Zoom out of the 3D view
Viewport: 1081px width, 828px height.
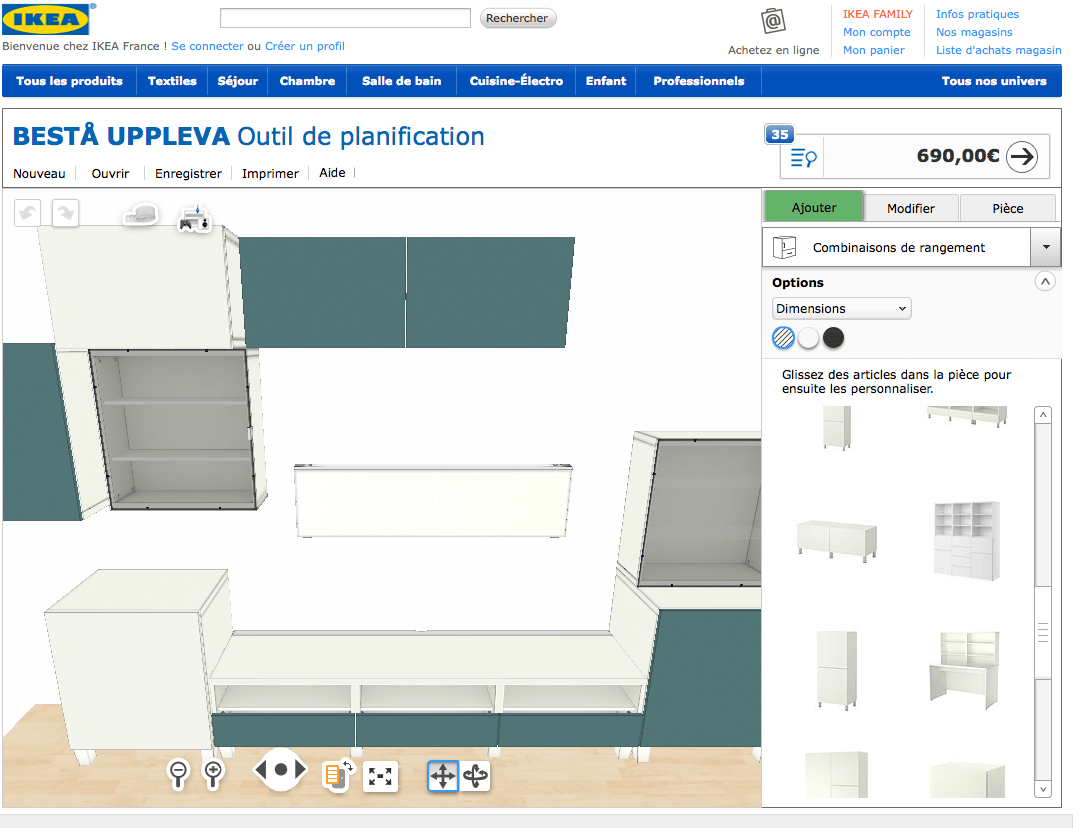[179, 774]
